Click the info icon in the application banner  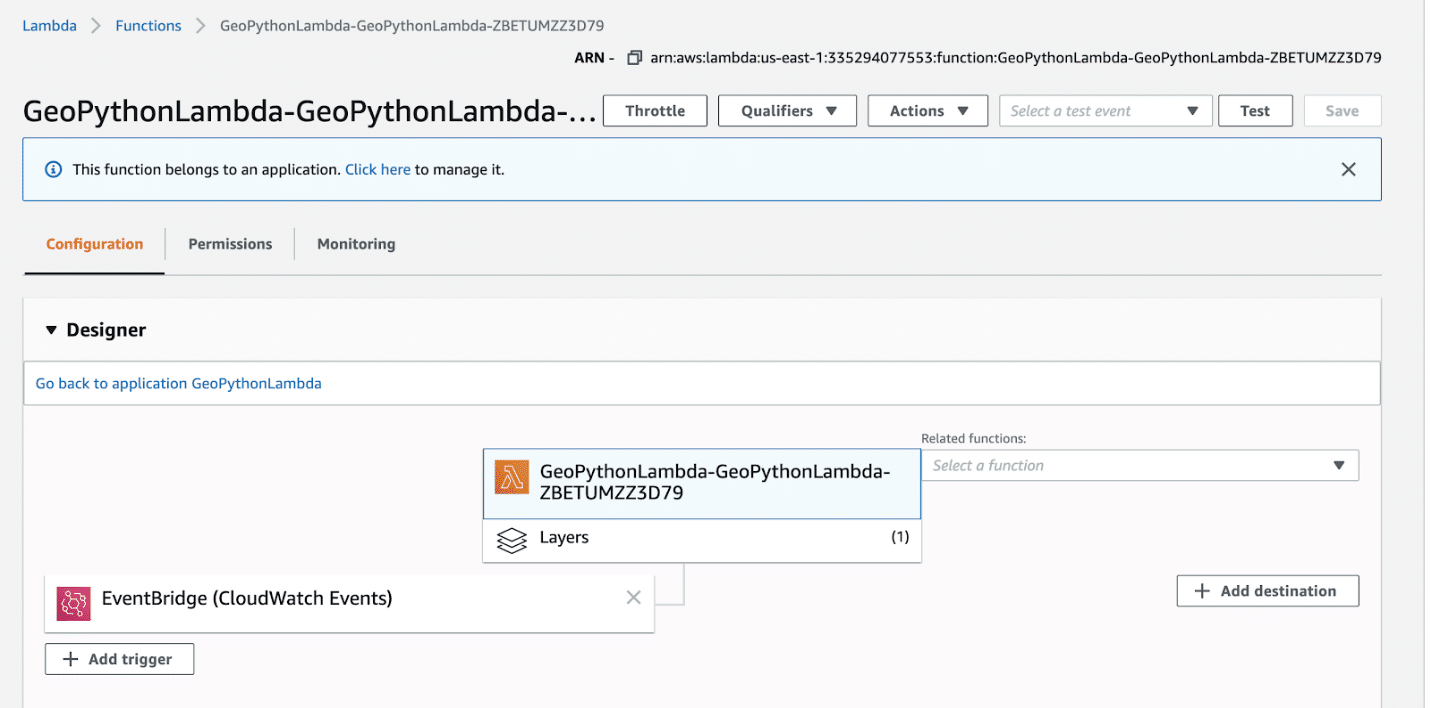(x=53, y=168)
